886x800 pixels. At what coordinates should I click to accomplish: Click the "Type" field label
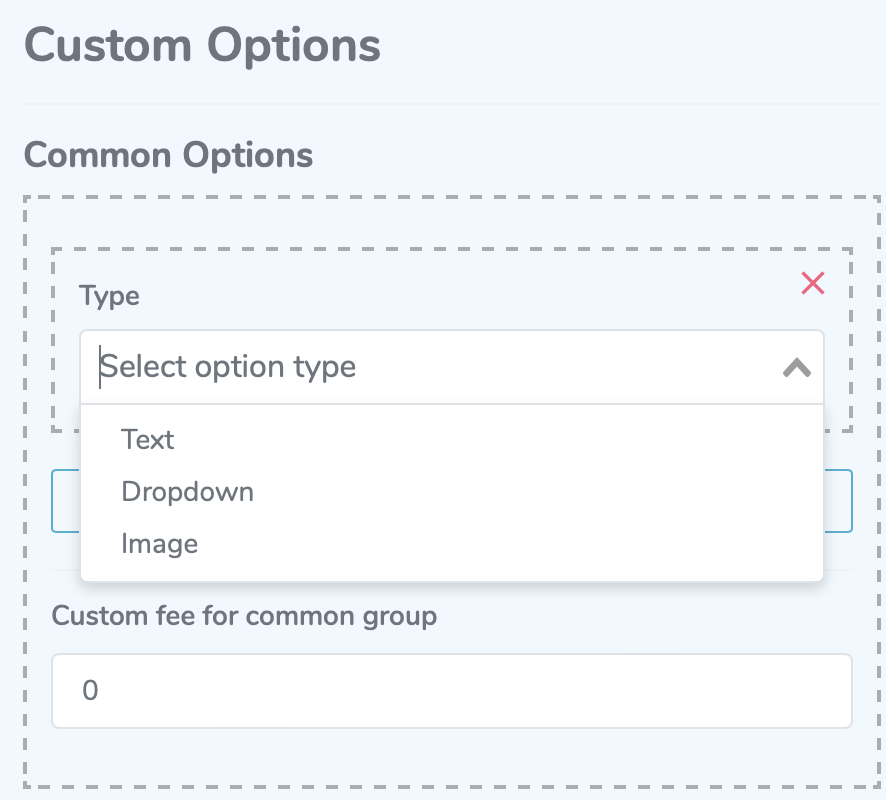tap(109, 296)
